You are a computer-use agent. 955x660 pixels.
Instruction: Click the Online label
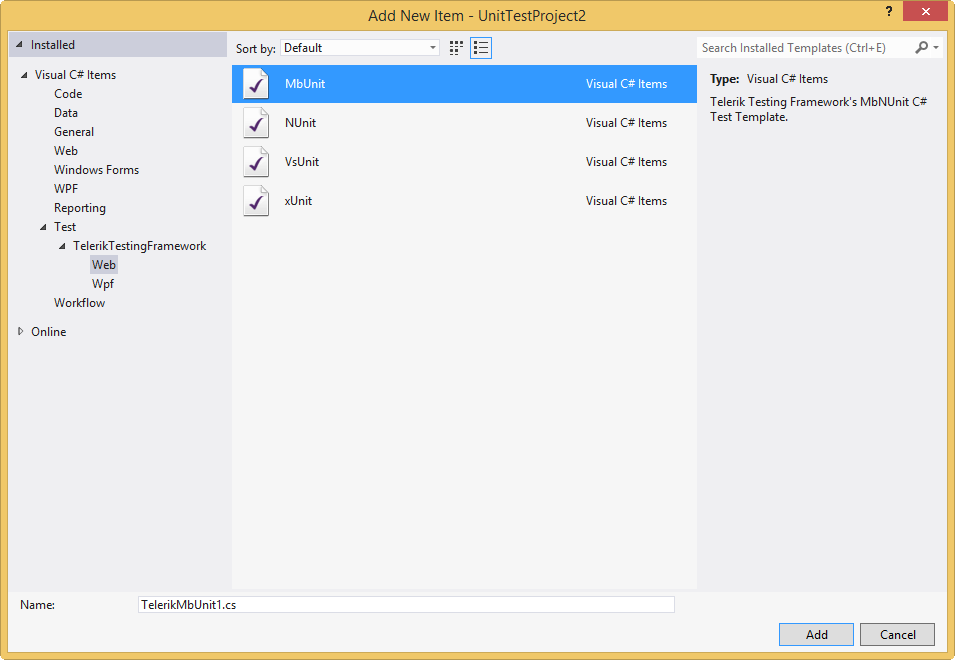tap(49, 332)
